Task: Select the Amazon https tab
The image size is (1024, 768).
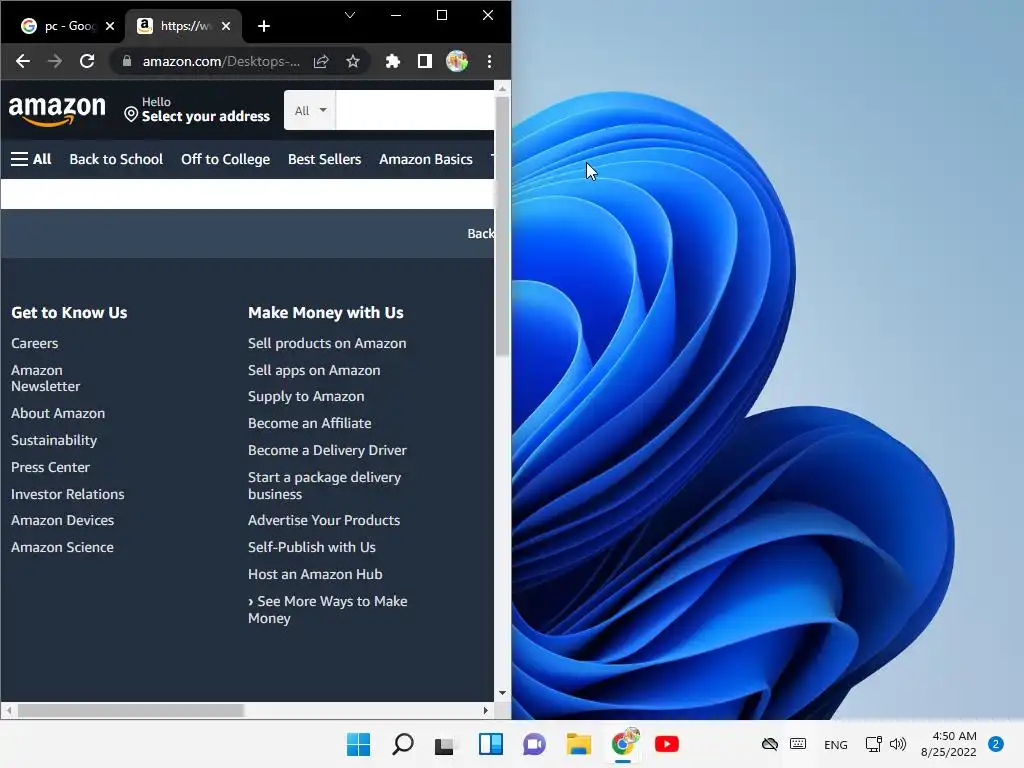Action: tap(183, 26)
